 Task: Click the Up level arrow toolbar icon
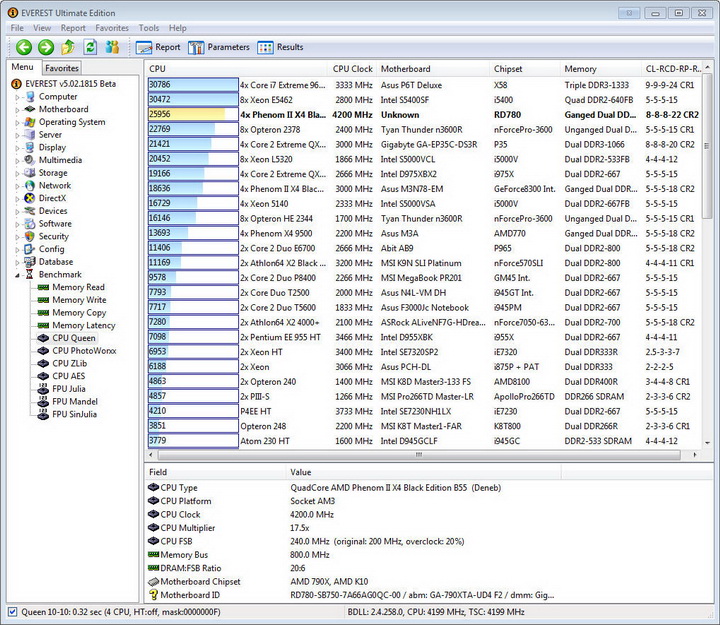point(68,47)
